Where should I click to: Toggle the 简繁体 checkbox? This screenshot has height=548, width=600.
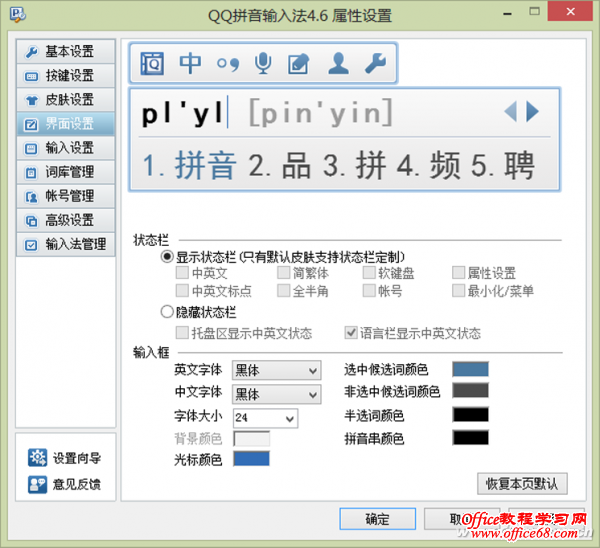[x=284, y=273]
